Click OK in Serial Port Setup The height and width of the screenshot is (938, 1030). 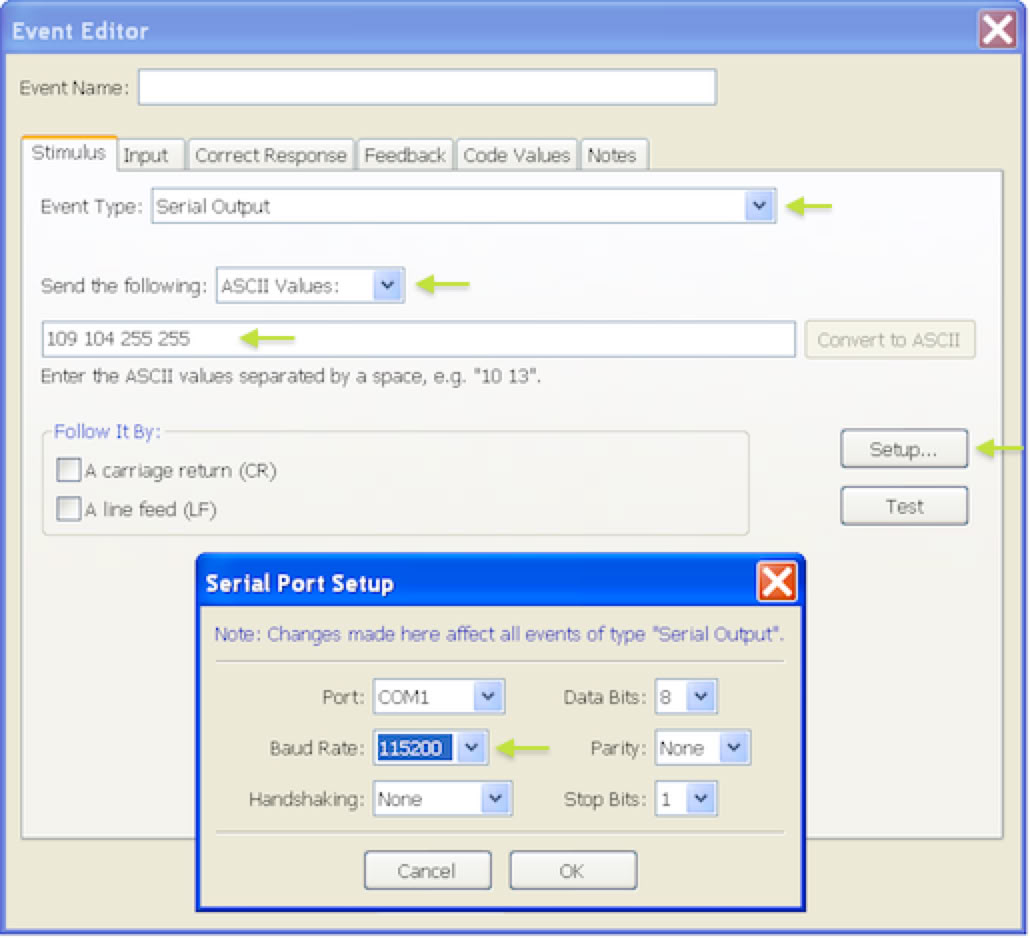click(x=572, y=871)
